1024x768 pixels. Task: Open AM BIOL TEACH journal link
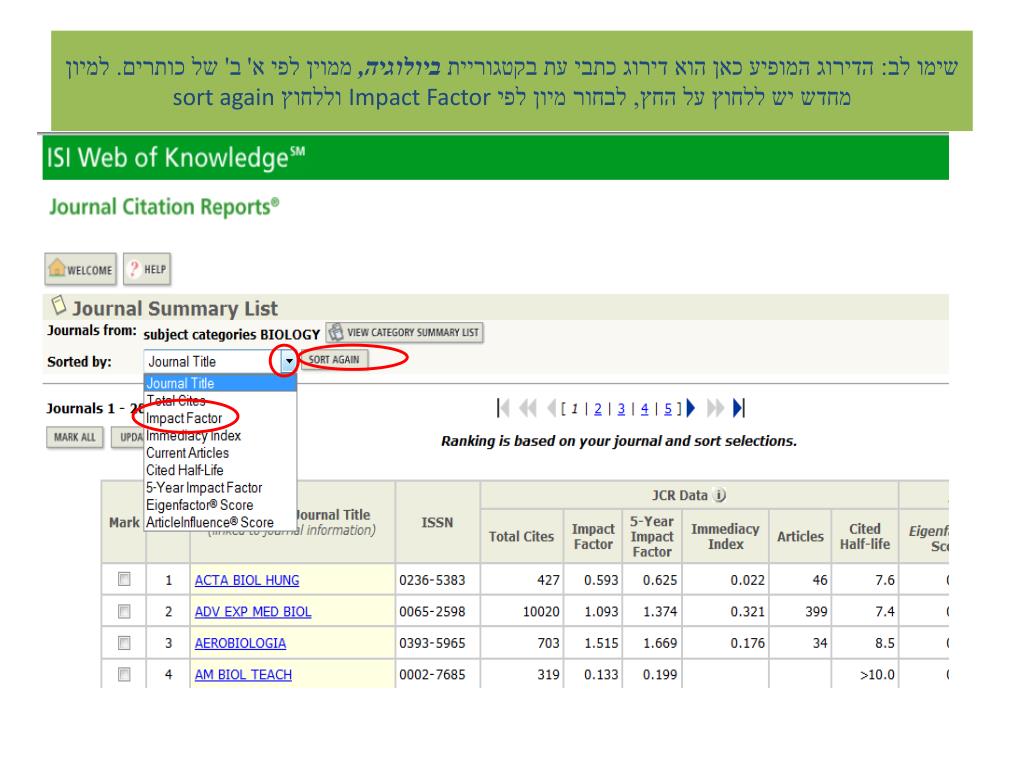click(243, 675)
